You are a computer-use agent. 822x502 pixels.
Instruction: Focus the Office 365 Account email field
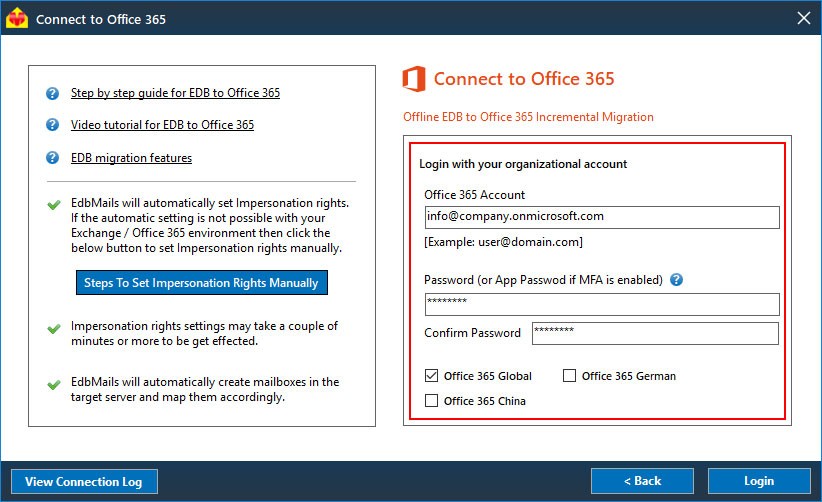pyautogui.click(x=601, y=217)
